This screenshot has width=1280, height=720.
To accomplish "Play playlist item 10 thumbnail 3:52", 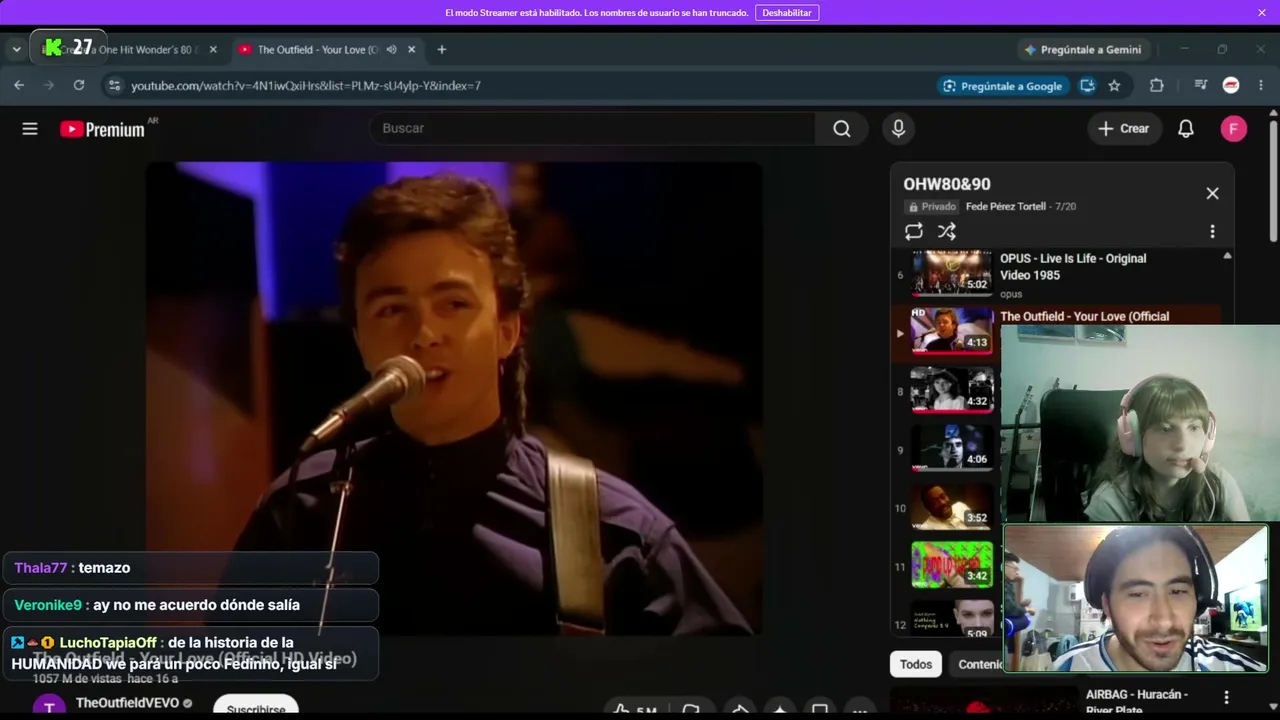I will [952, 507].
